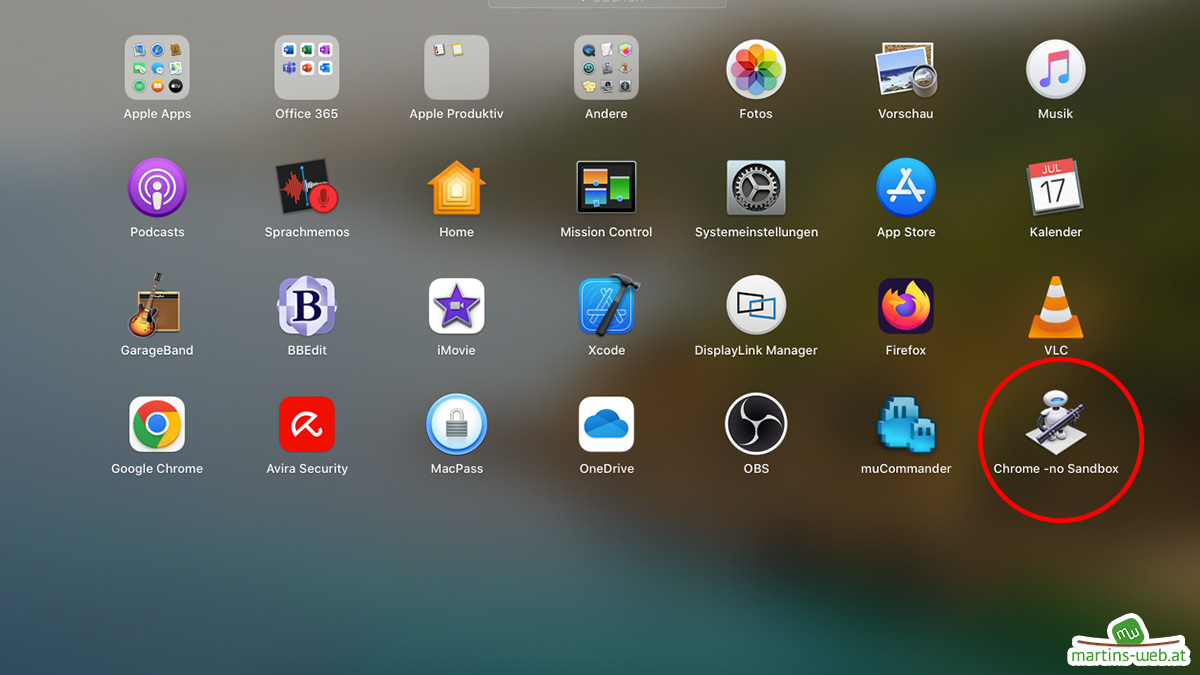Open the Podcasts app

[x=157, y=187]
